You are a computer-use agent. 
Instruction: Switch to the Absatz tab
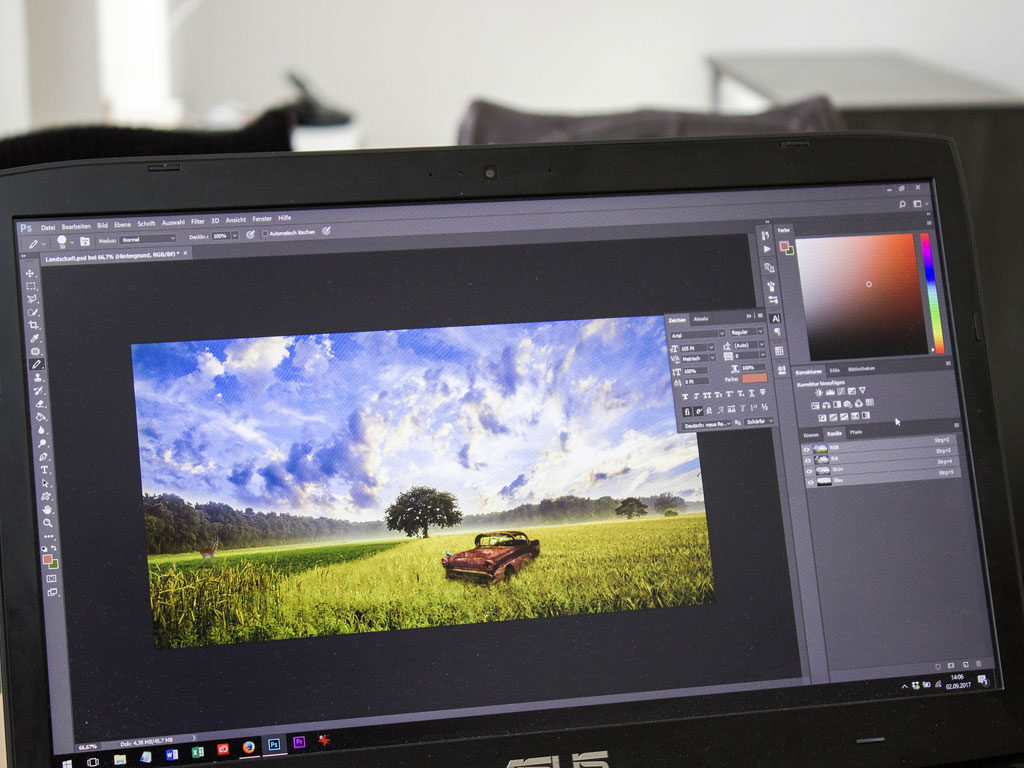701,319
